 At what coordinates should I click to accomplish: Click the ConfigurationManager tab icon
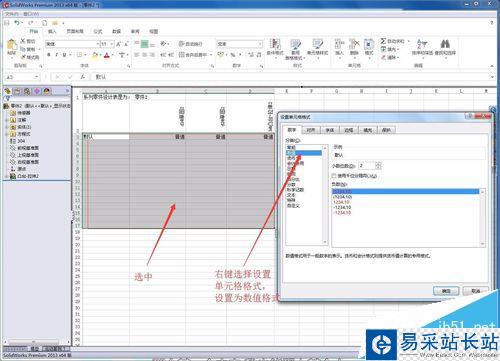pos(27,91)
